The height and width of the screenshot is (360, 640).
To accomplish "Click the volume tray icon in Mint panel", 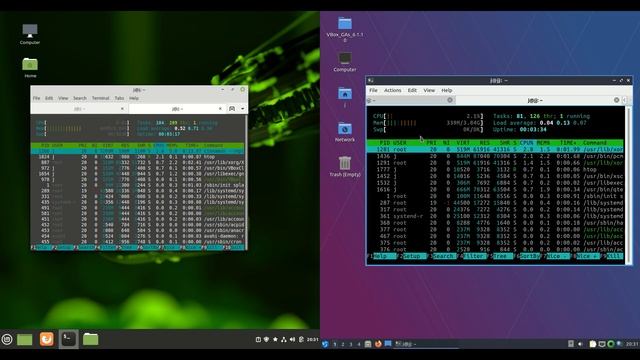I will pos(292,339).
